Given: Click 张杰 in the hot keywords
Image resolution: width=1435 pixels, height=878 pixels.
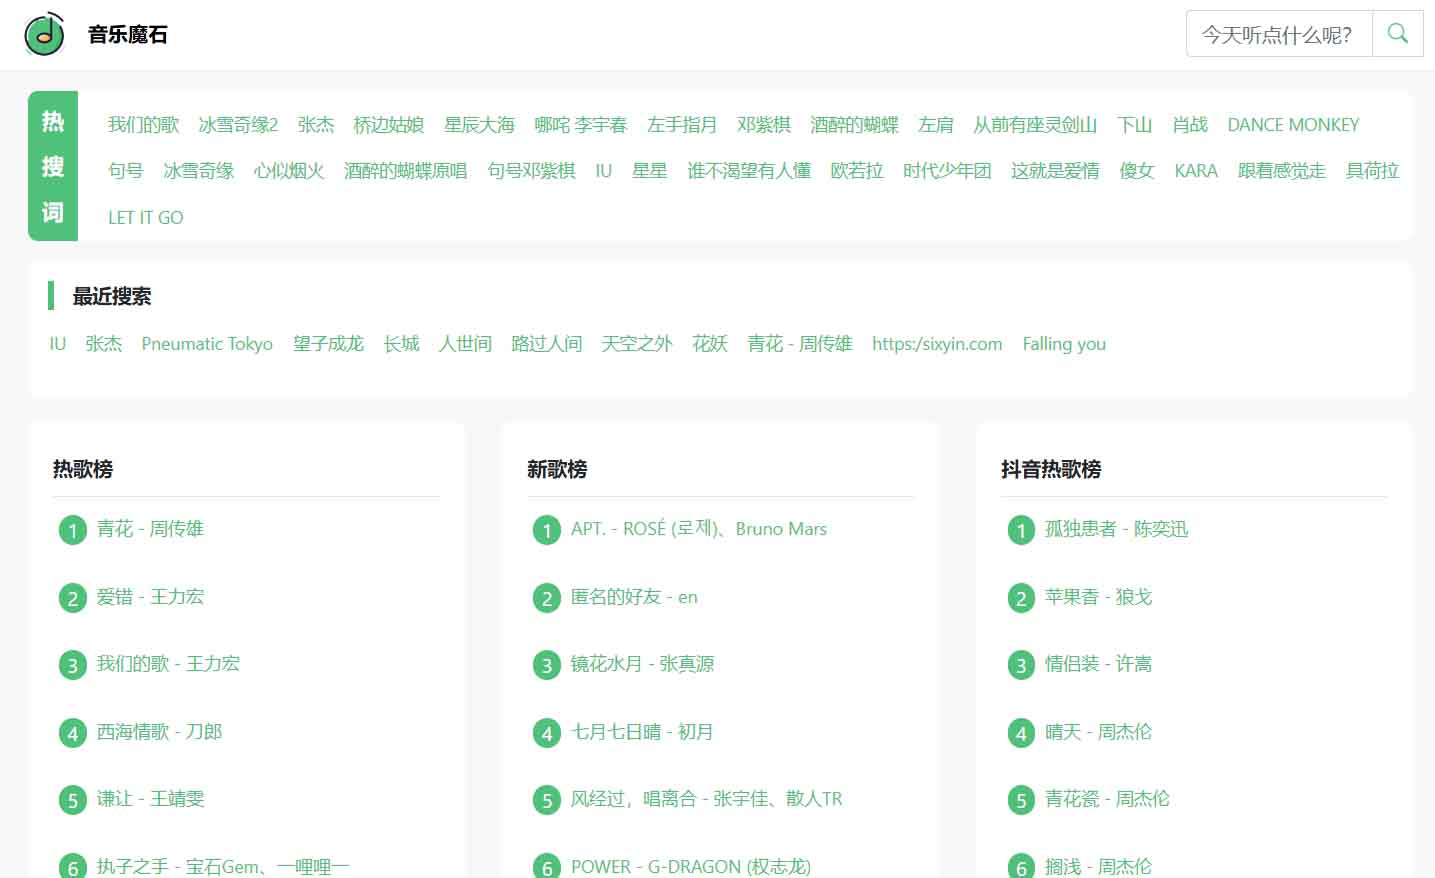Looking at the screenshot, I should coord(316,125).
